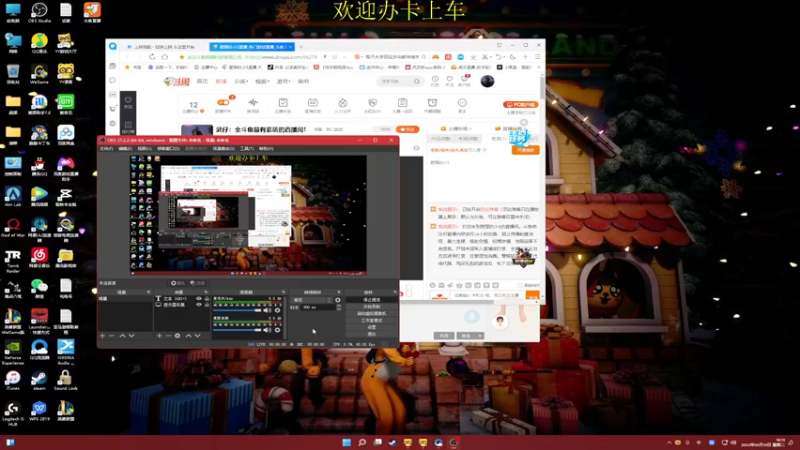The height and width of the screenshot is (450, 800).
Task: Click the 开始录制 button in OBS controls
Action: [x=371, y=307]
